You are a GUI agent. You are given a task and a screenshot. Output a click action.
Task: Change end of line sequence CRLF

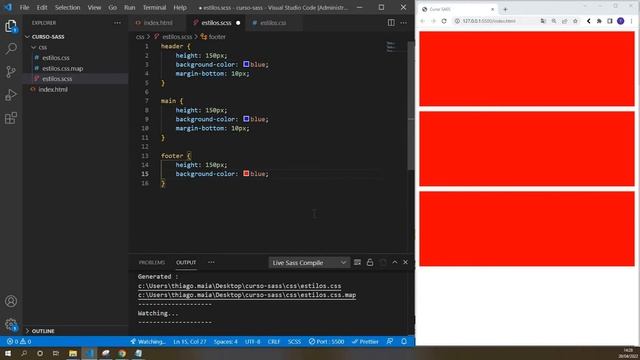point(274,342)
